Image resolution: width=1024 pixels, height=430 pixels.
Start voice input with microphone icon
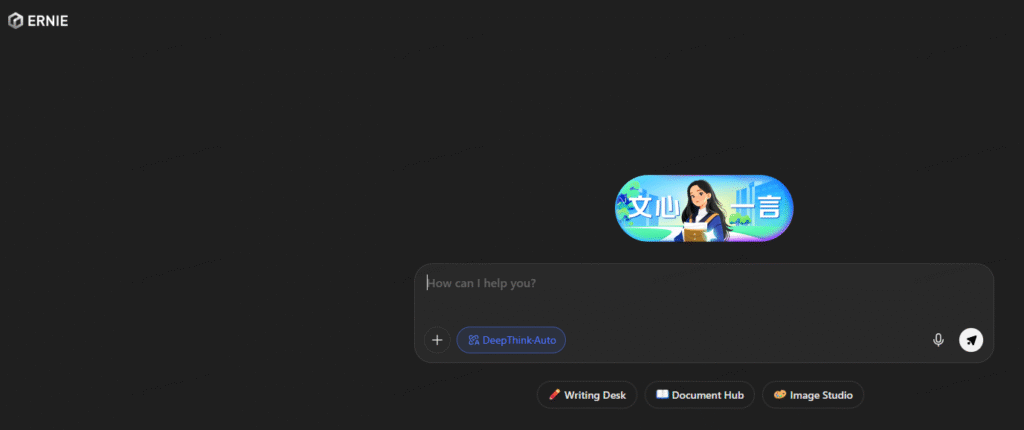(x=938, y=340)
